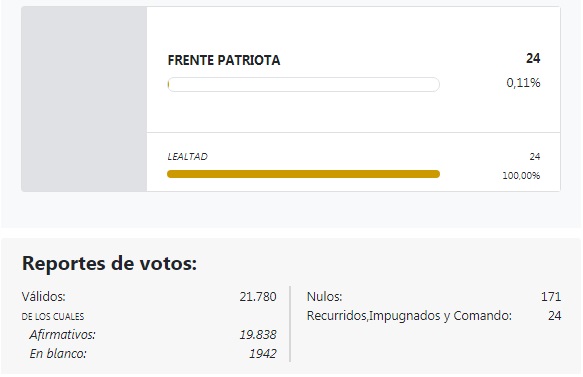Click the gray party logo placeholder
This screenshot has height=377, width=583.
point(84,99)
